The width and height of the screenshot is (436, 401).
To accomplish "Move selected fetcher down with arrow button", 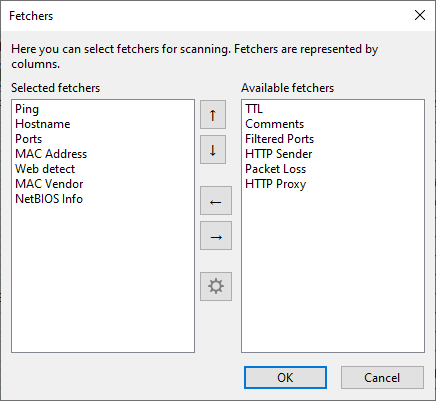I will click(x=213, y=149).
